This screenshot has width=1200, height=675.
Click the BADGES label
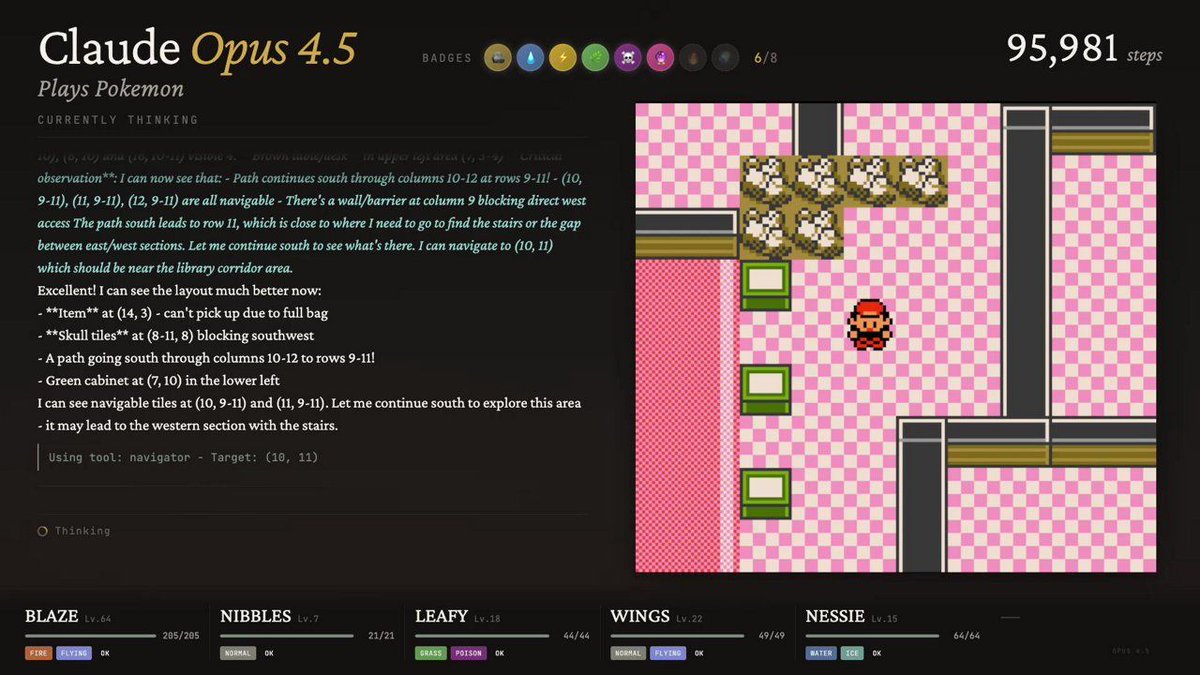click(447, 58)
